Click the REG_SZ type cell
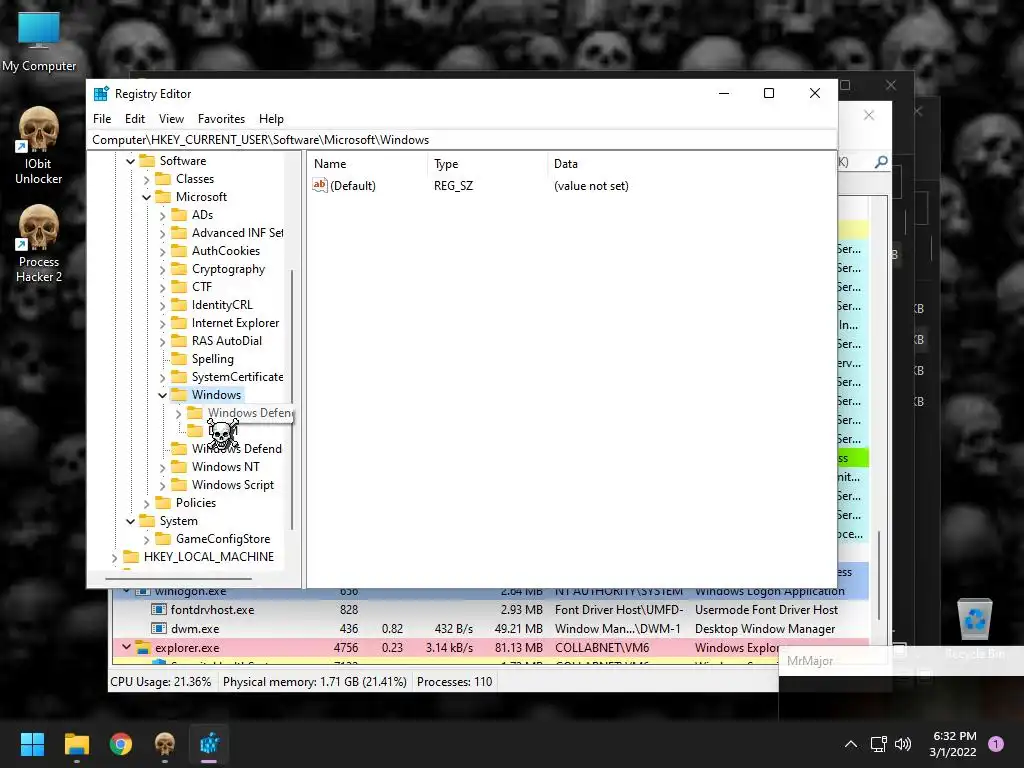The width and height of the screenshot is (1024, 768). tap(453, 186)
